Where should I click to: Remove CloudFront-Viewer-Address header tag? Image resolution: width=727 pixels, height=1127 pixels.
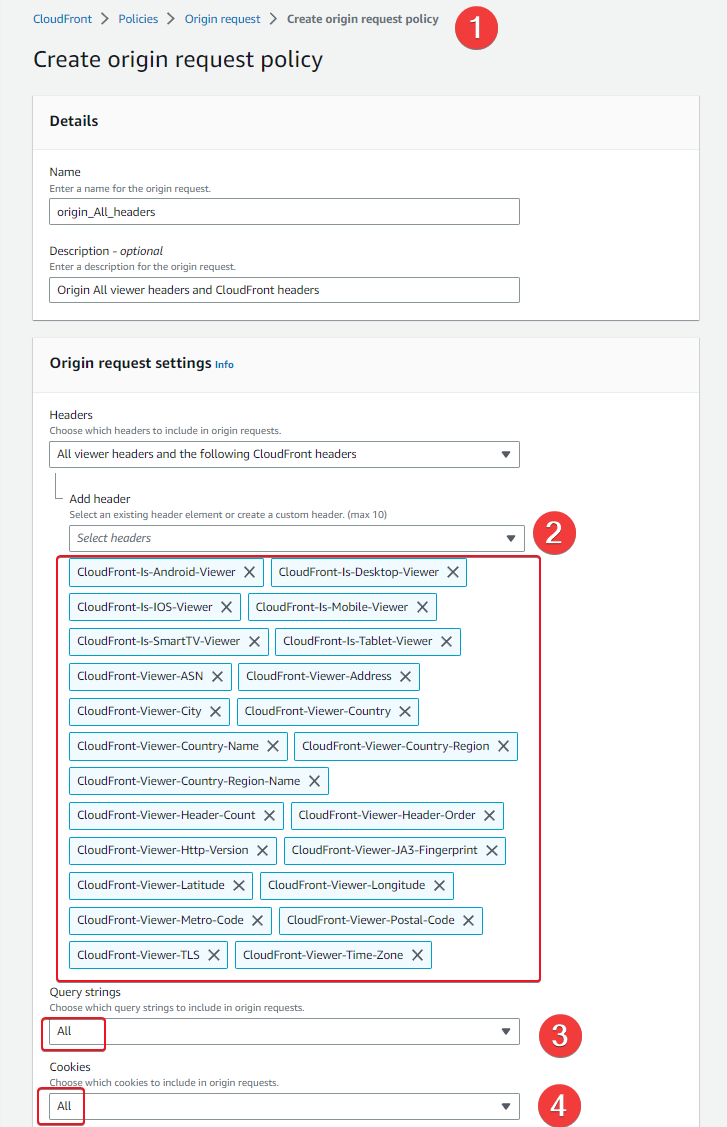pyautogui.click(x=406, y=676)
